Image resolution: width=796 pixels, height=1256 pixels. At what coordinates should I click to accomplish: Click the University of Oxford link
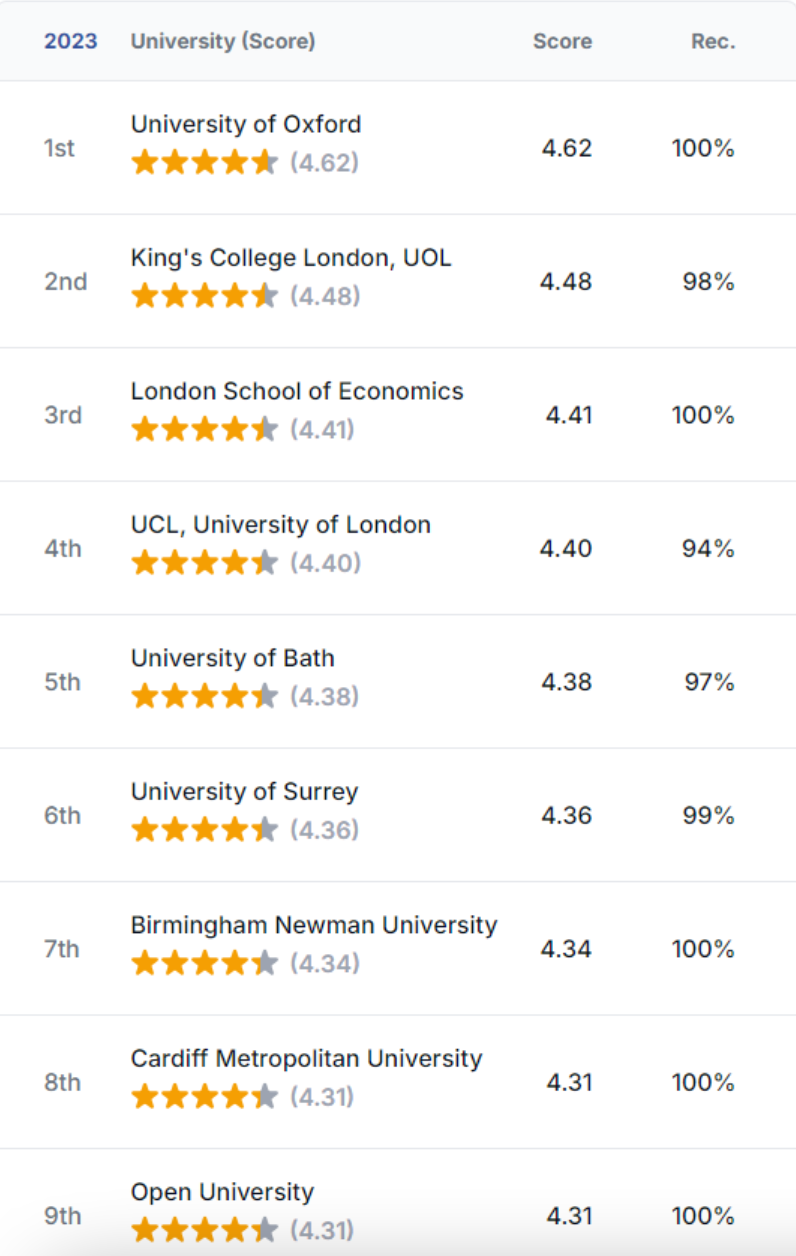click(x=246, y=125)
